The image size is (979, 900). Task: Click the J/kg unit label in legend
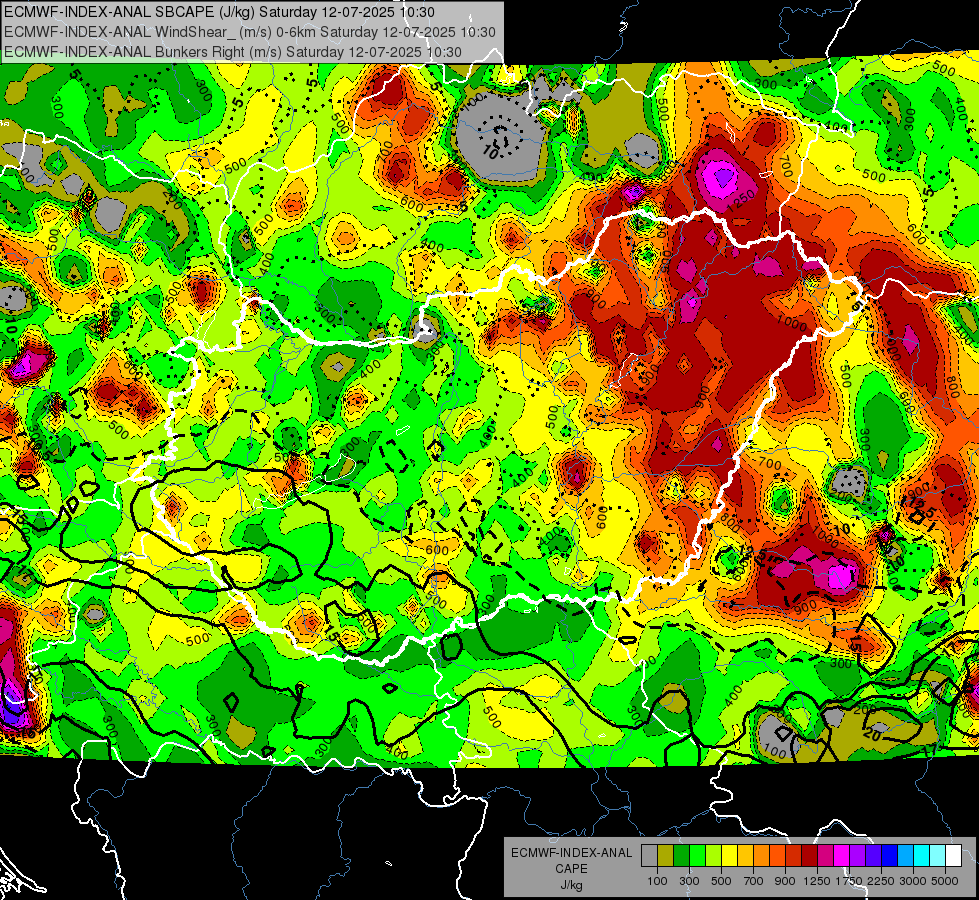(x=571, y=885)
